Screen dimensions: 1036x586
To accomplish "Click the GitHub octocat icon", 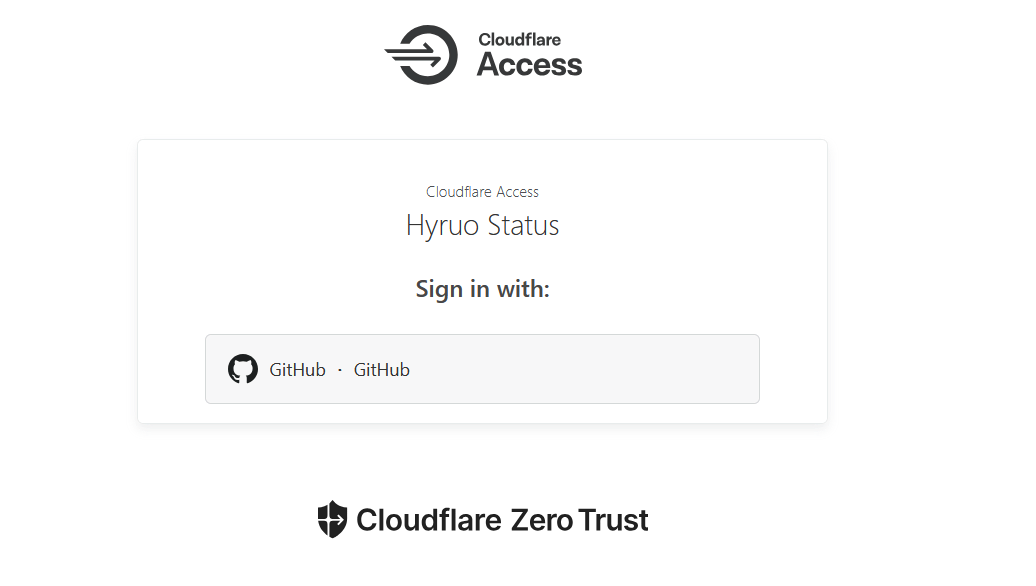I will coord(243,369).
